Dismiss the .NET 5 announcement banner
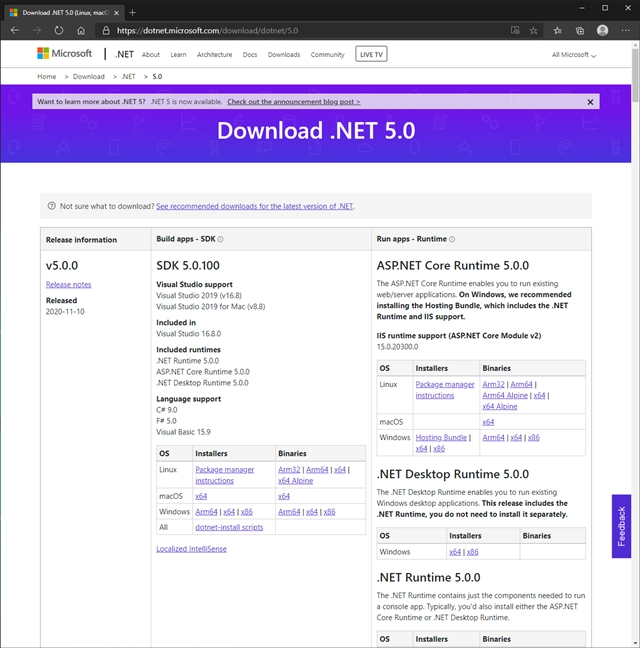 click(590, 102)
